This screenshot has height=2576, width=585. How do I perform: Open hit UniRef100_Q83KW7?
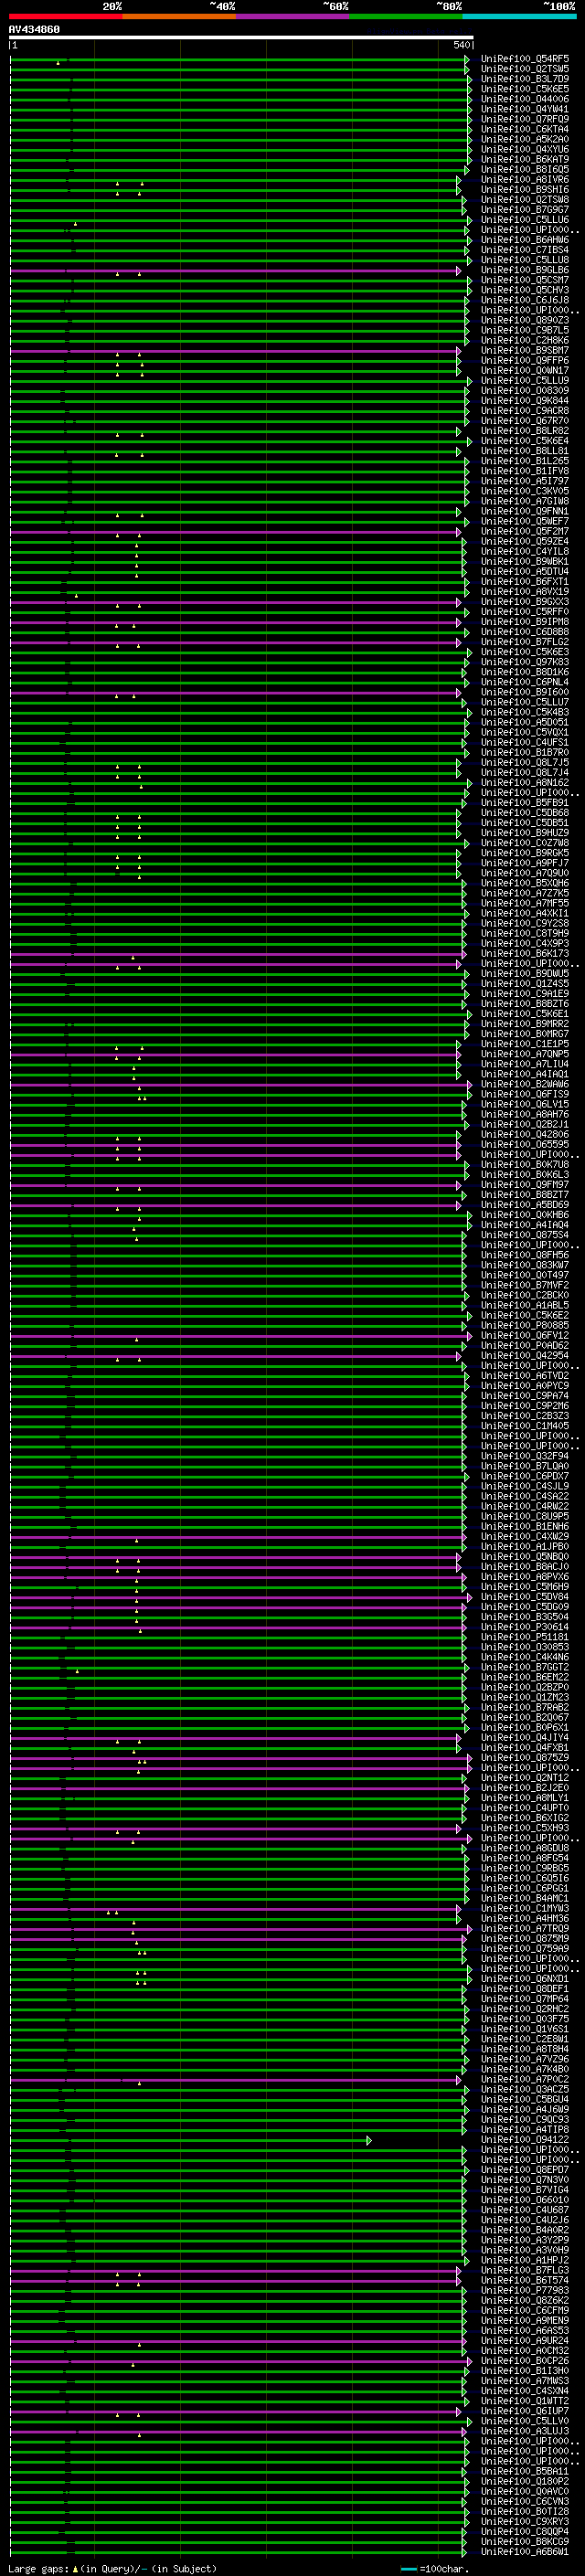(525, 1264)
